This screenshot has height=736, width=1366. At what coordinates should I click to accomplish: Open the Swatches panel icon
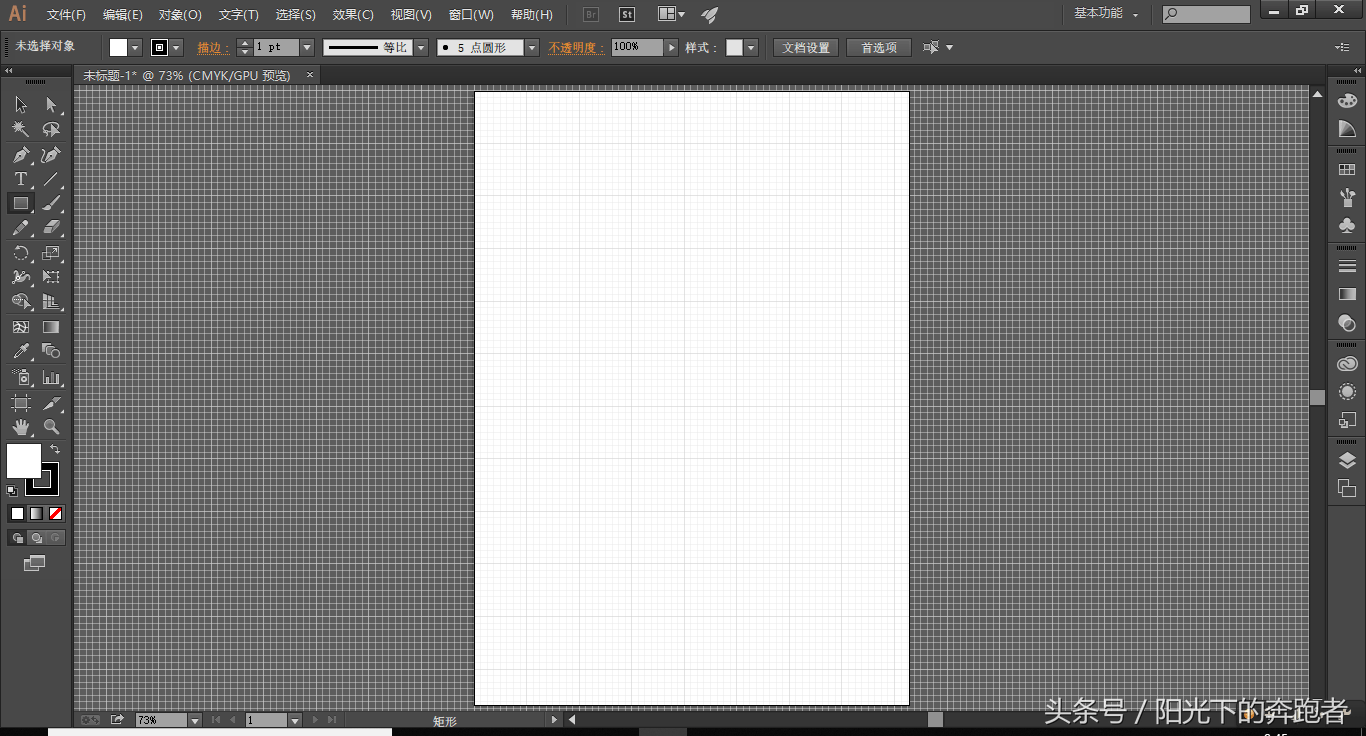point(1347,171)
